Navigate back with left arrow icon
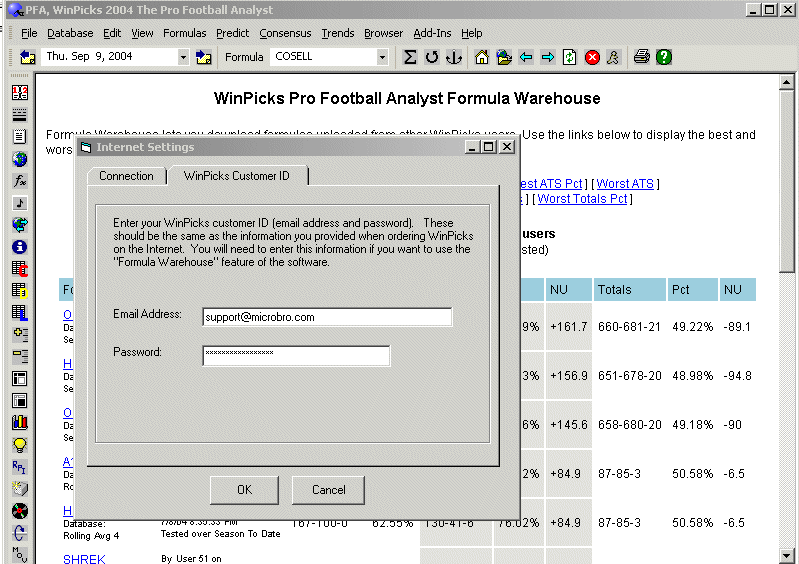The width and height of the screenshot is (799, 564). [526, 57]
